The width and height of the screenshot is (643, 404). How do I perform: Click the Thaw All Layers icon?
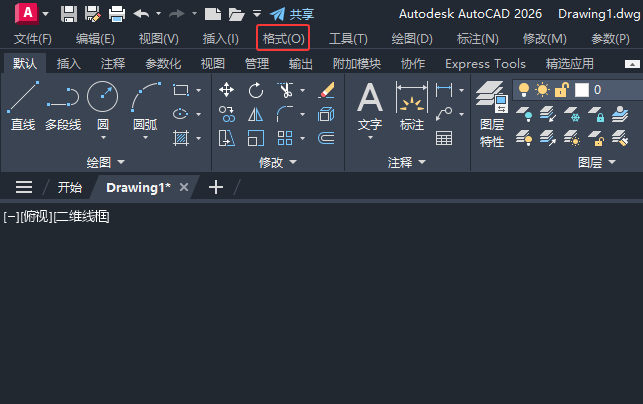point(572,138)
